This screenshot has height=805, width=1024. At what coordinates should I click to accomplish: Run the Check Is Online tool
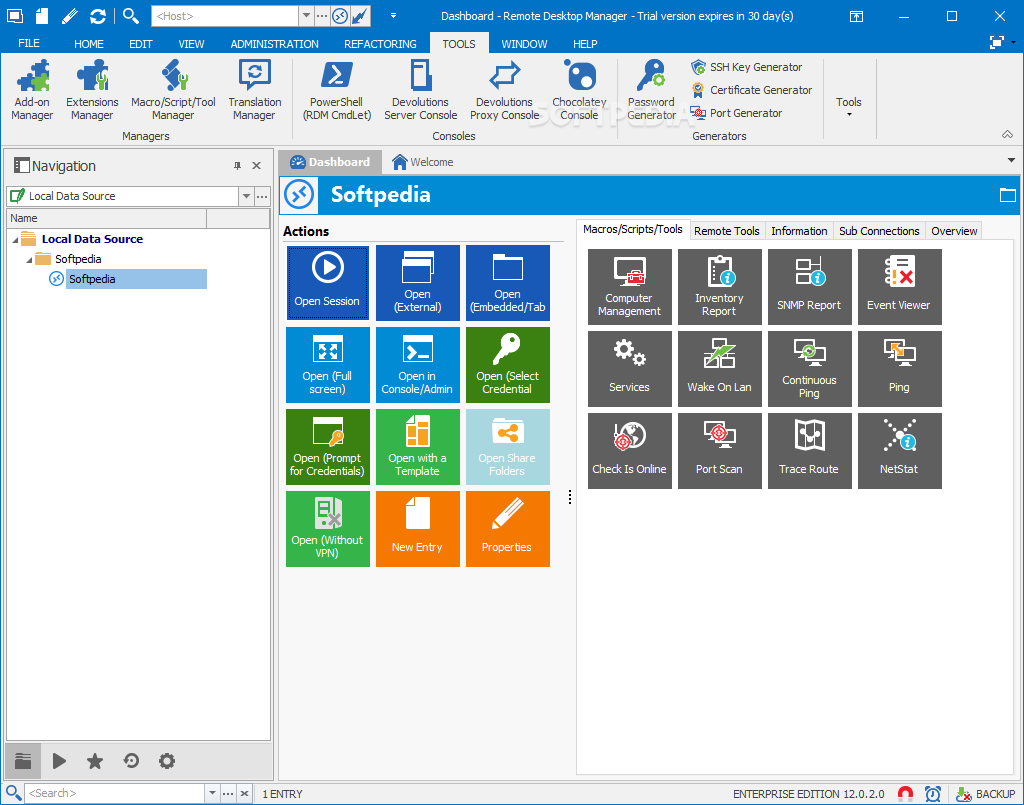(x=630, y=450)
